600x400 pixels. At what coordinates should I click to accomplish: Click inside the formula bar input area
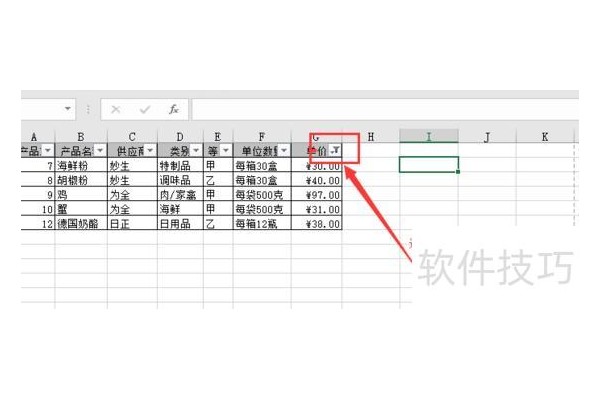(385, 110)
